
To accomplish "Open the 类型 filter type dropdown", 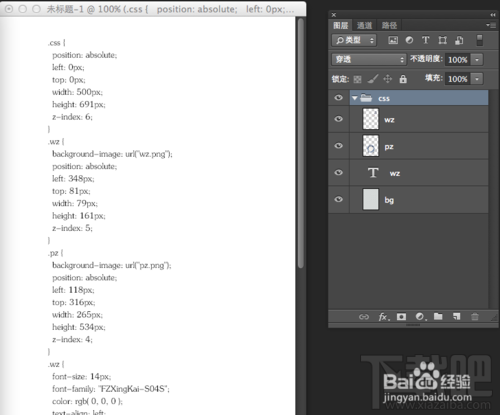I will pyautogui.click(x=354, y=40).
